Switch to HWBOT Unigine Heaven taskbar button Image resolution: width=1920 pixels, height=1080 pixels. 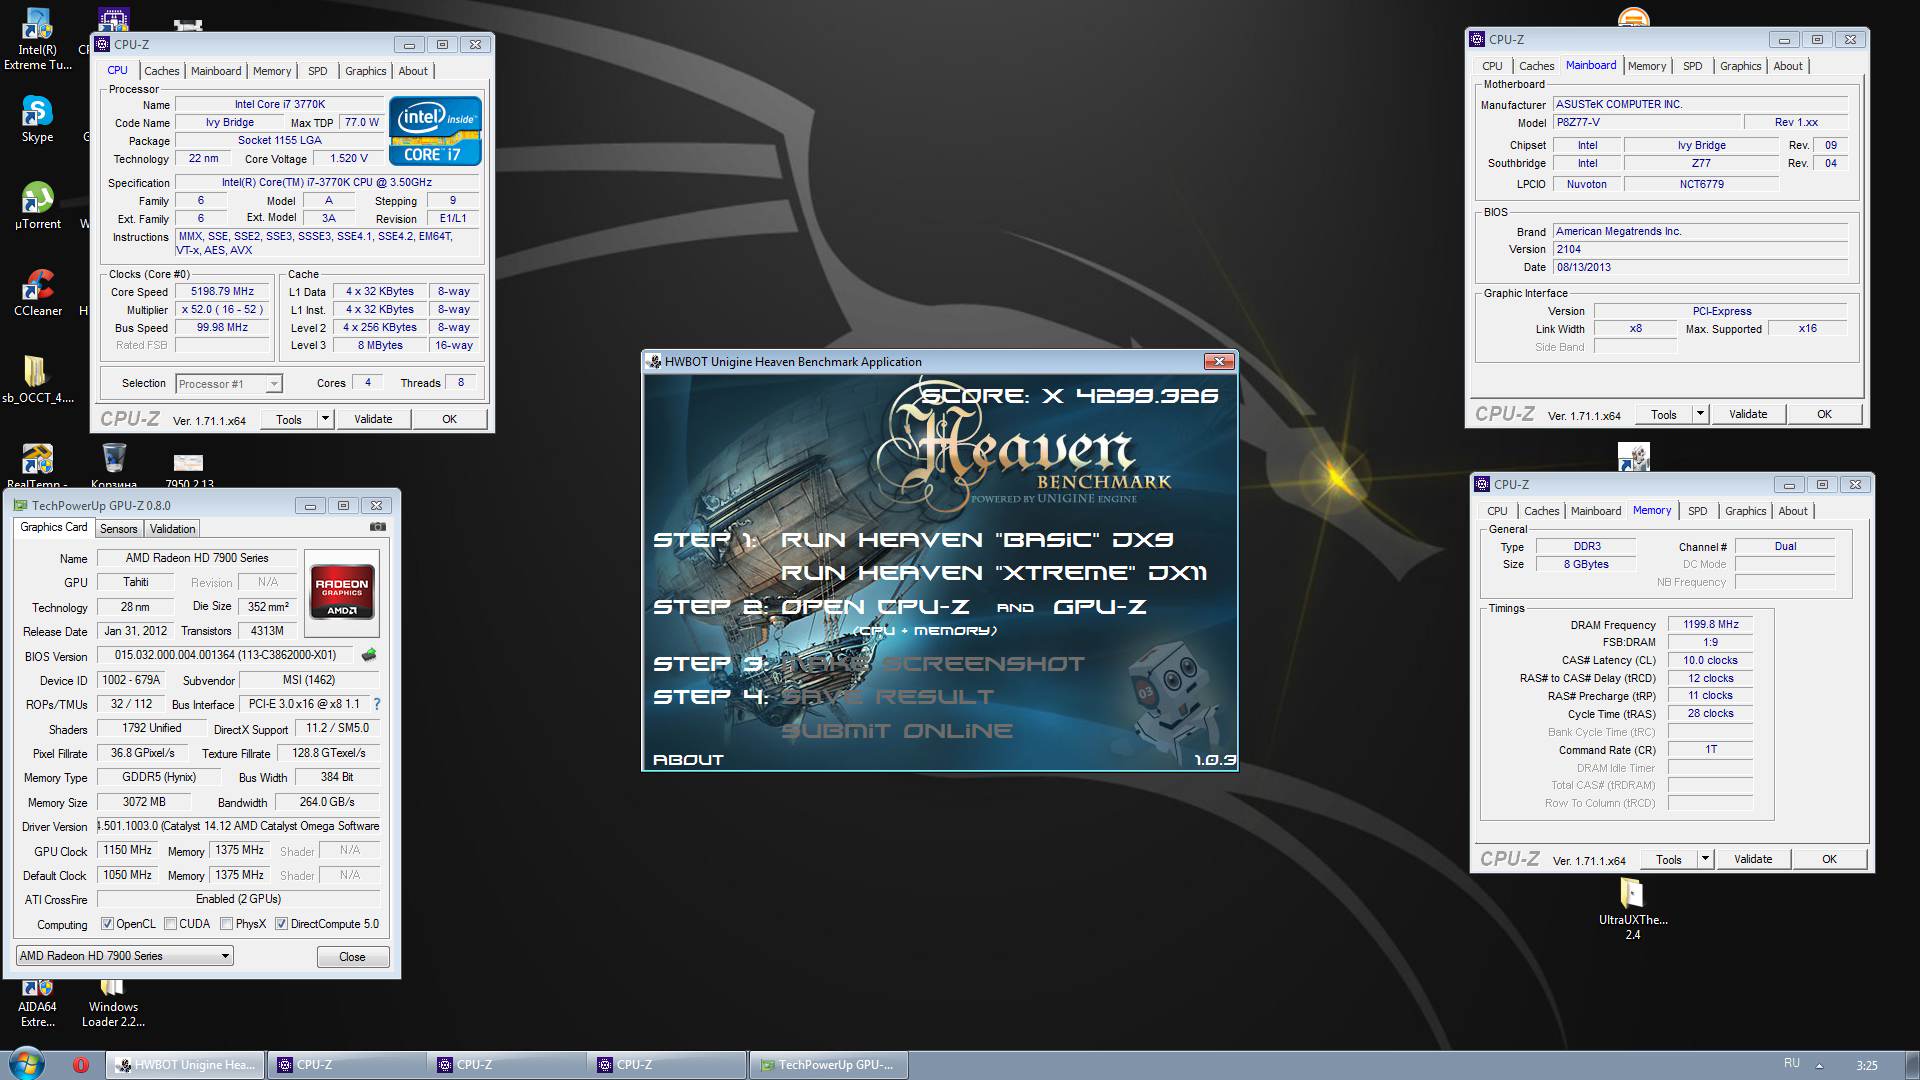[186, 1065]
